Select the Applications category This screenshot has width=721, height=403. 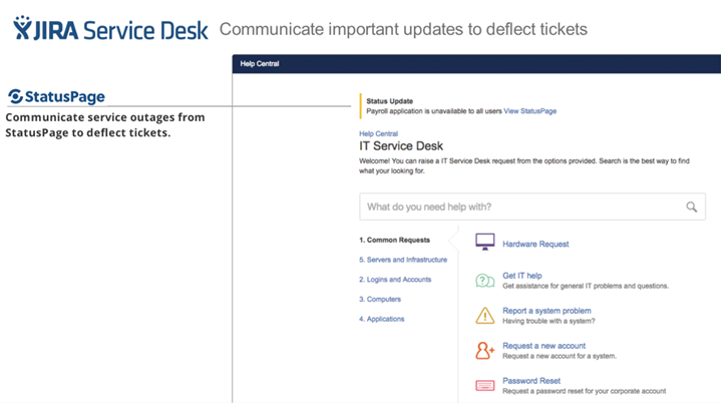tap(382, 319)
